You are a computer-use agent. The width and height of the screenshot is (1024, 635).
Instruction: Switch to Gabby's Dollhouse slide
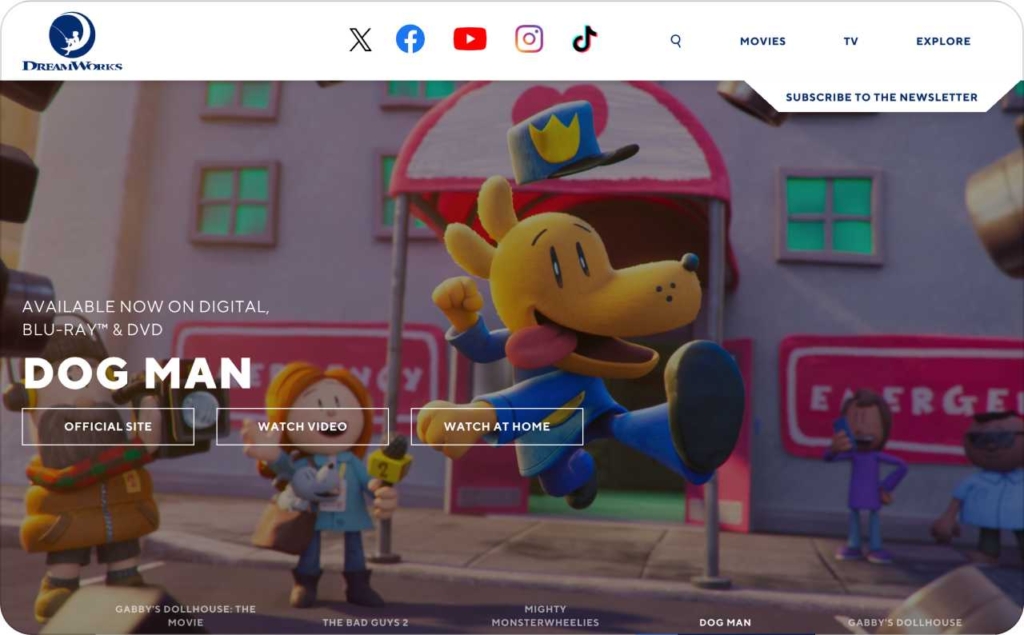[x=904, y=622]
